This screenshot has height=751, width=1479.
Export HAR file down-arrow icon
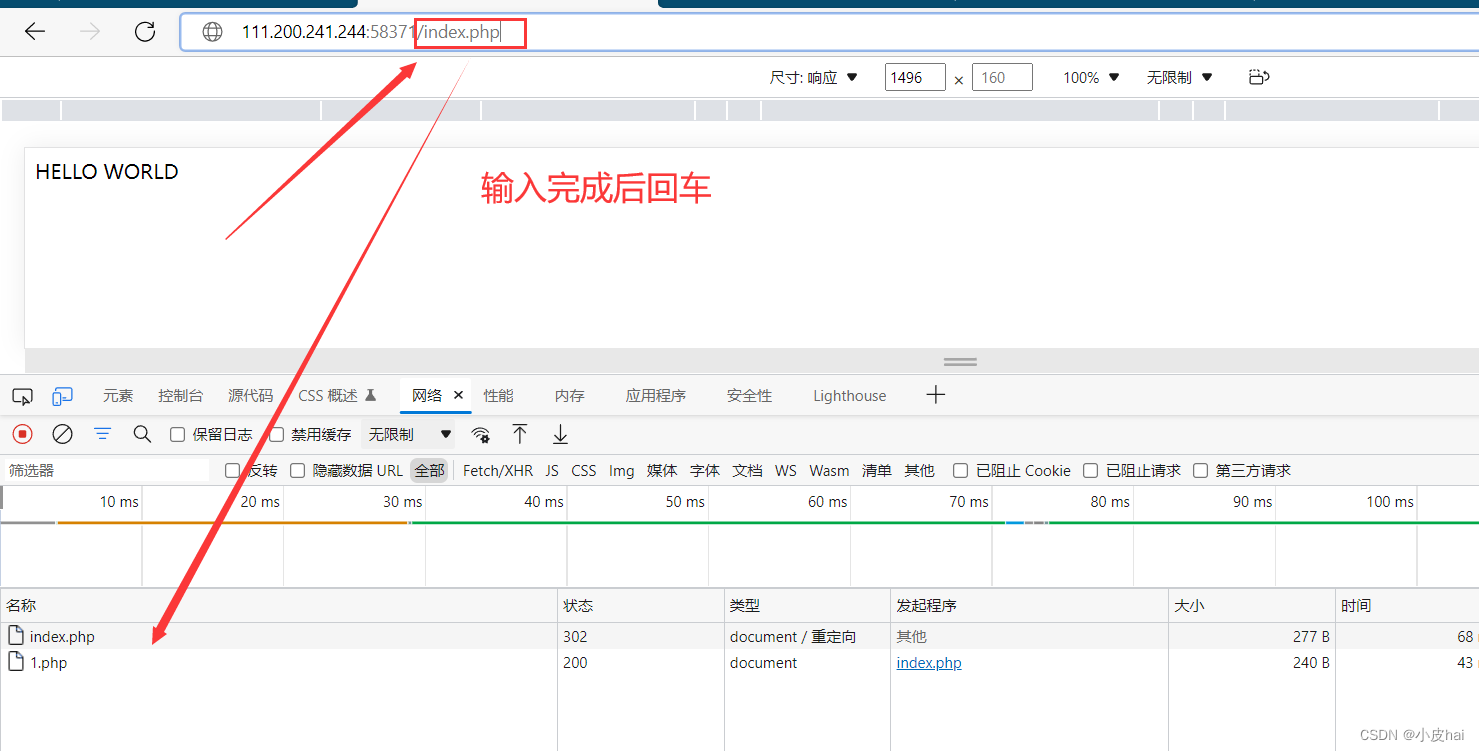560,434
